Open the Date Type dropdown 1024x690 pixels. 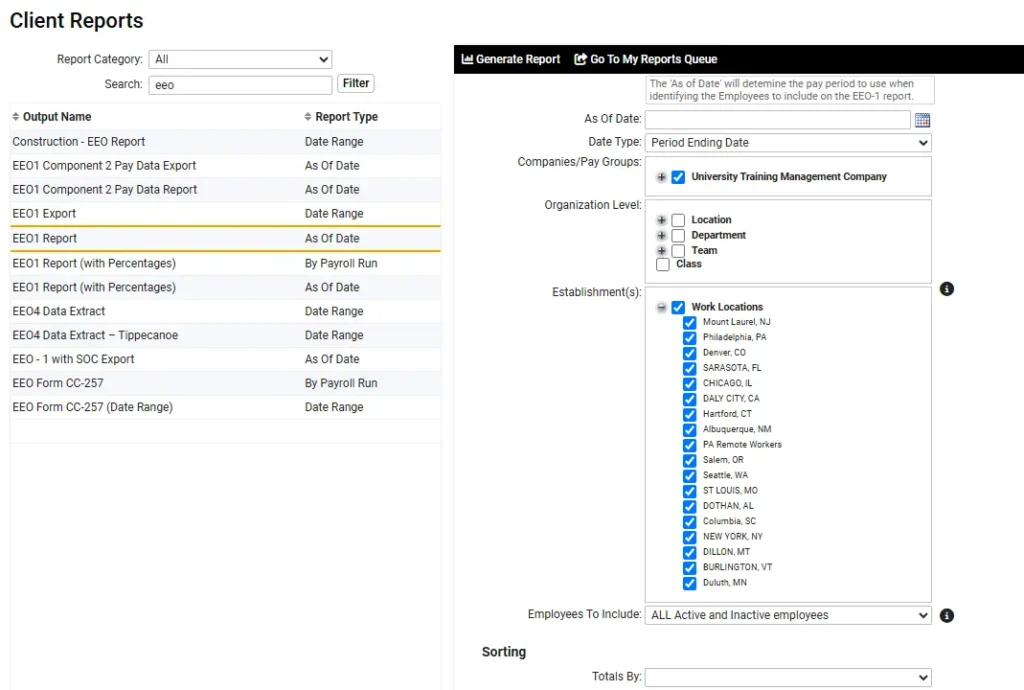788,142
